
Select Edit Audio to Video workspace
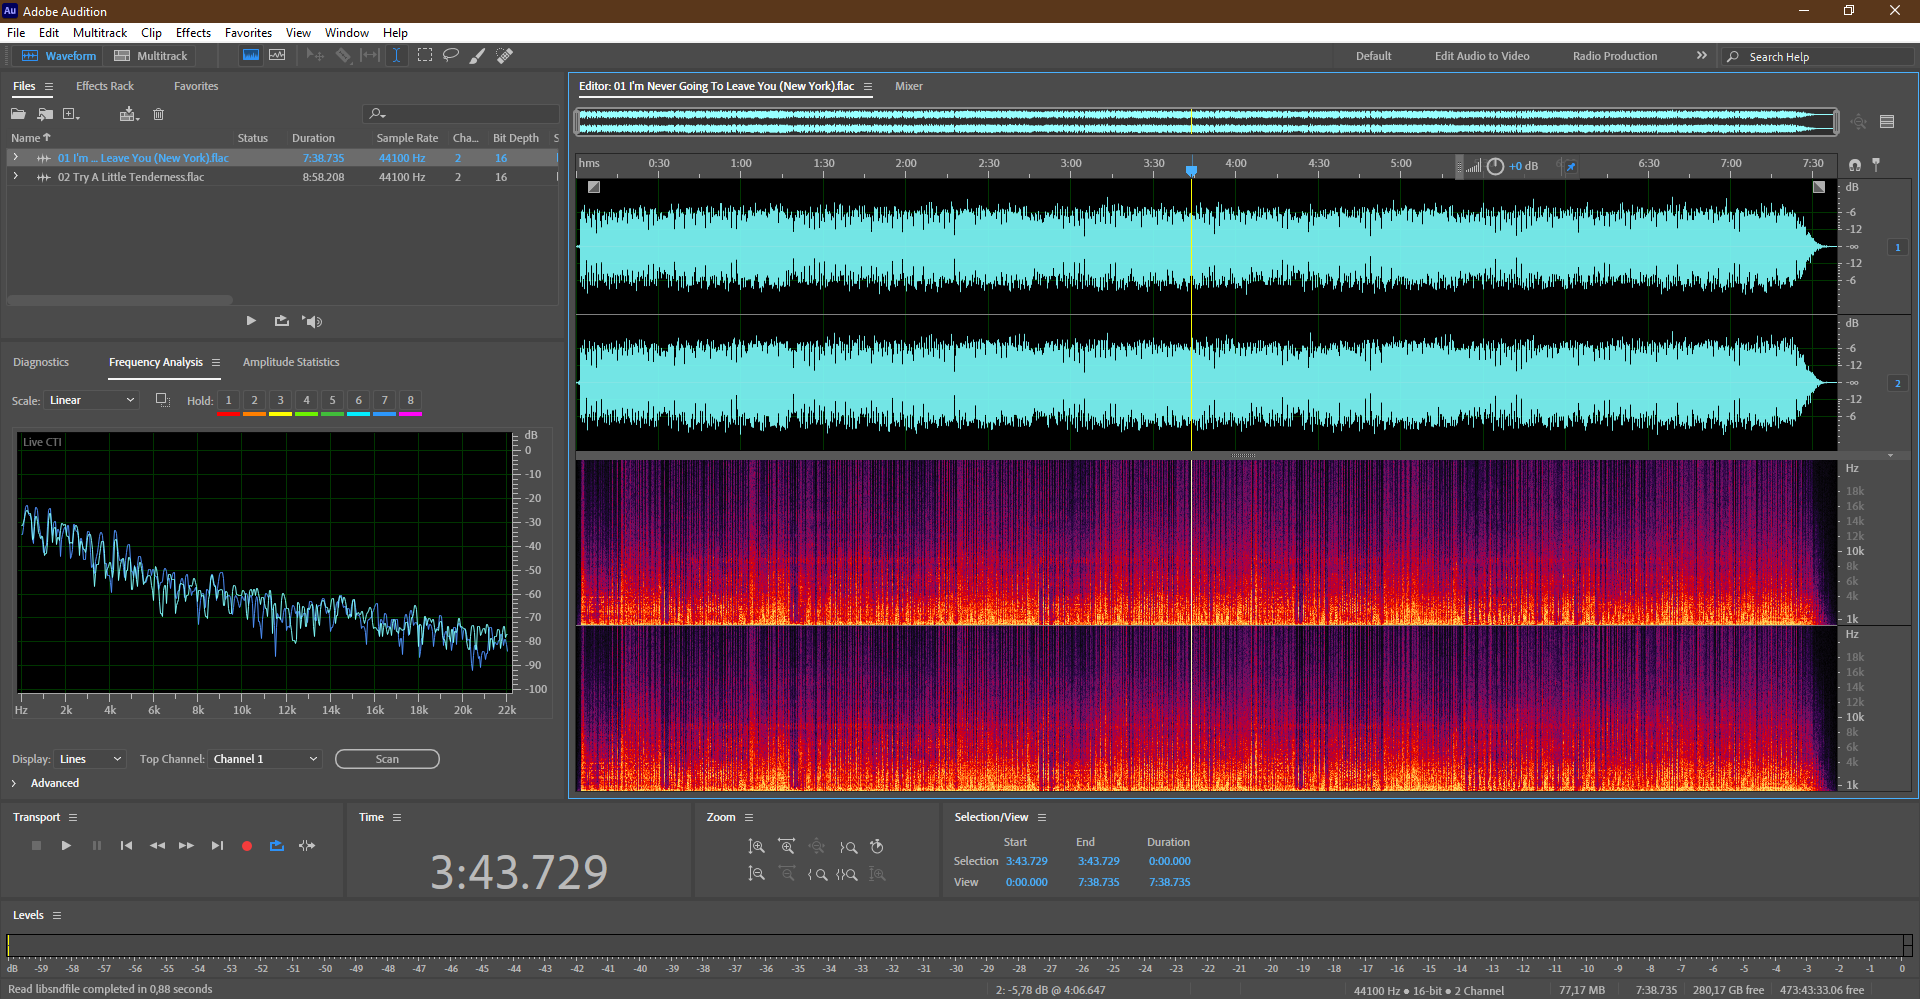[x=1481, y=56]
